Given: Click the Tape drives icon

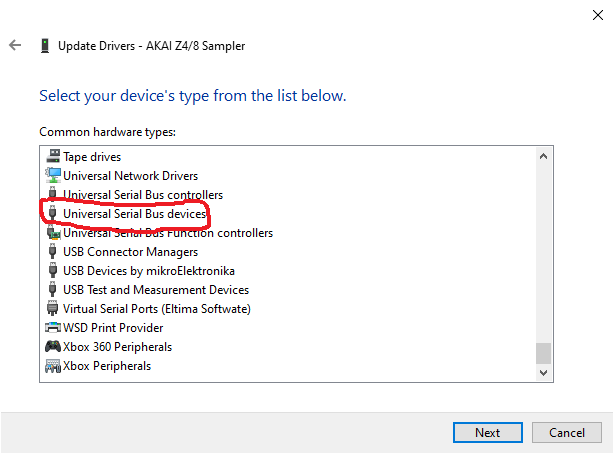Looking at the screenshot, I should [x=53, y=156].
